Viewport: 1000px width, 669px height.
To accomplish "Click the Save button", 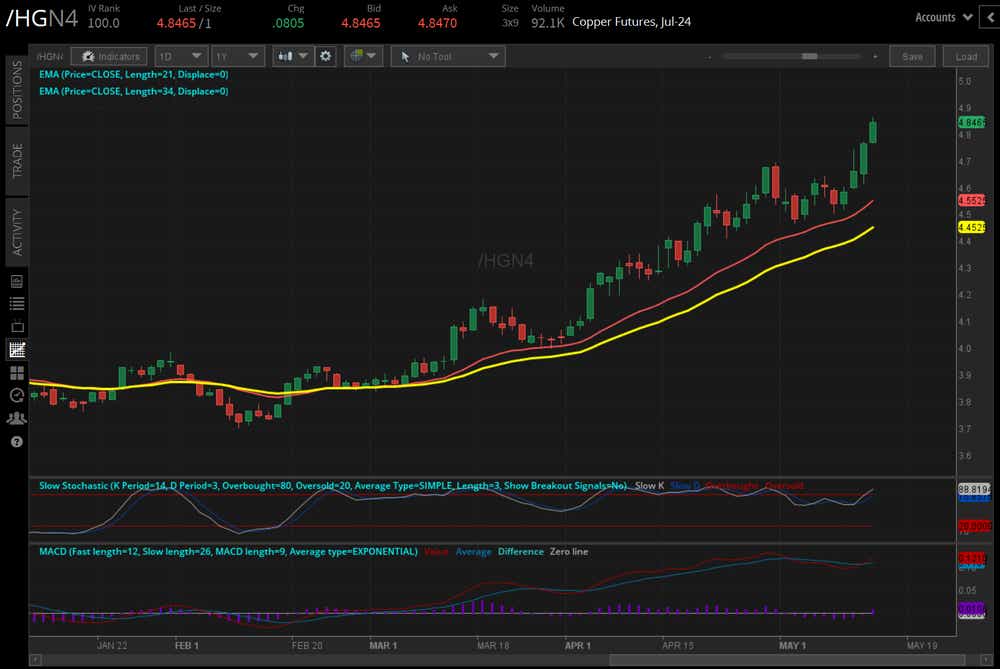I will click(x=912, y=57).
